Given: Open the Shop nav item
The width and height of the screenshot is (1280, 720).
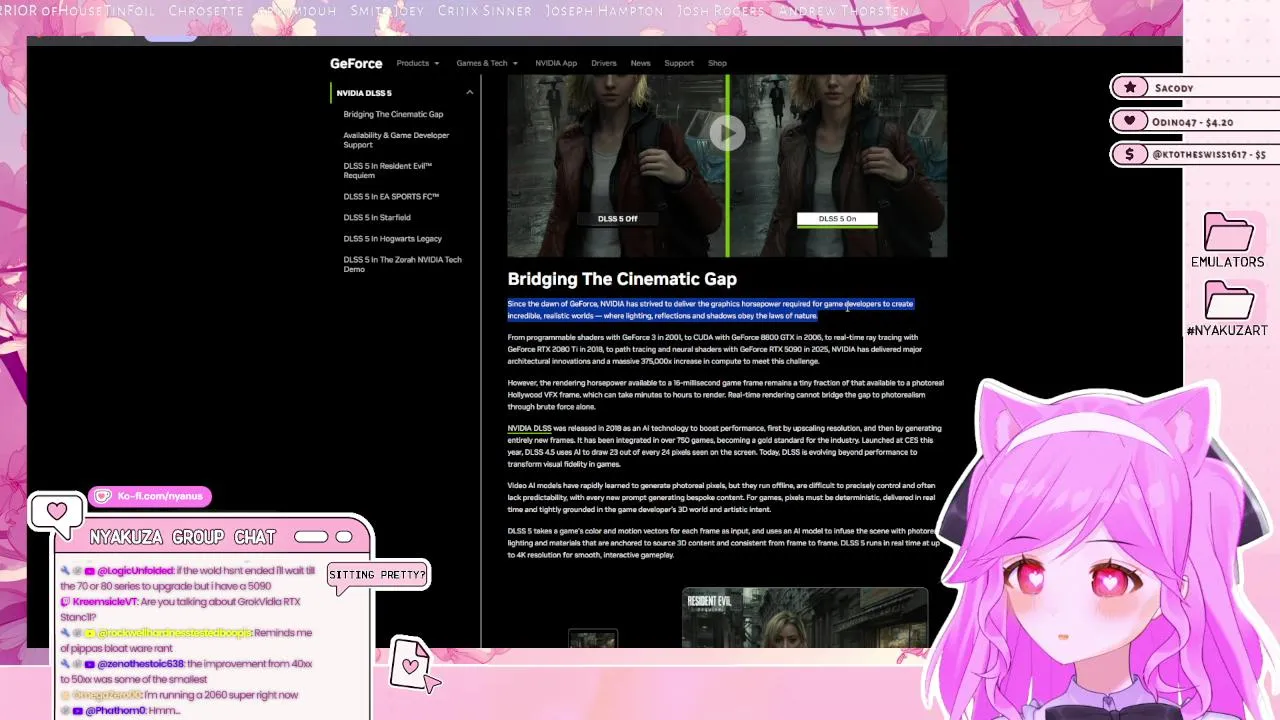Looking at the screenshot, I should pos(717,63).
